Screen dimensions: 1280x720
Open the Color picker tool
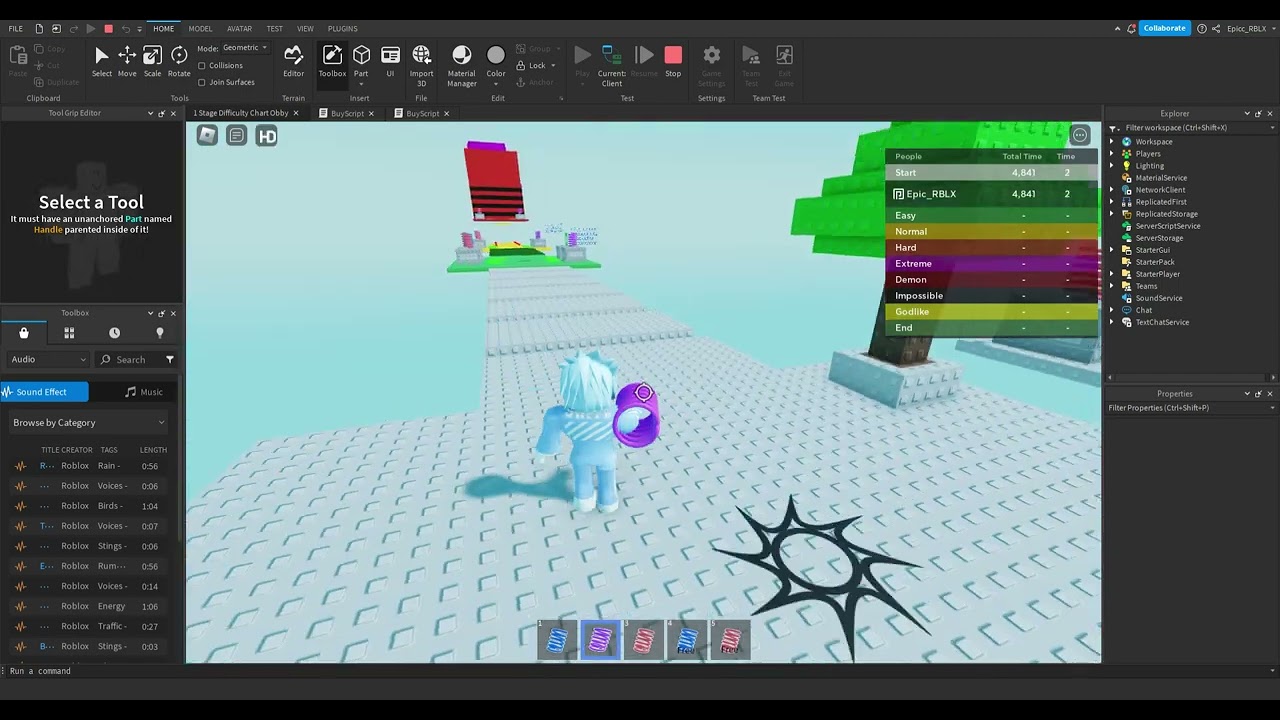pyautogui.click(x=496, y=62)
